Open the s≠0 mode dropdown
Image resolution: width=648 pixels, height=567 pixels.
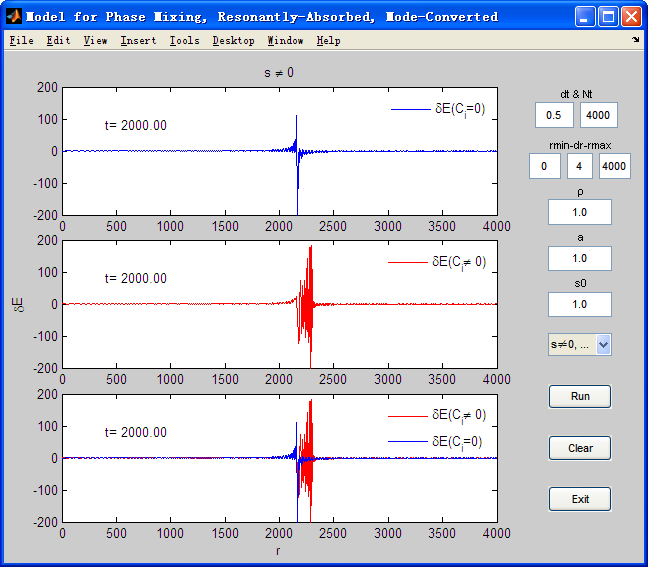point(580,345)
